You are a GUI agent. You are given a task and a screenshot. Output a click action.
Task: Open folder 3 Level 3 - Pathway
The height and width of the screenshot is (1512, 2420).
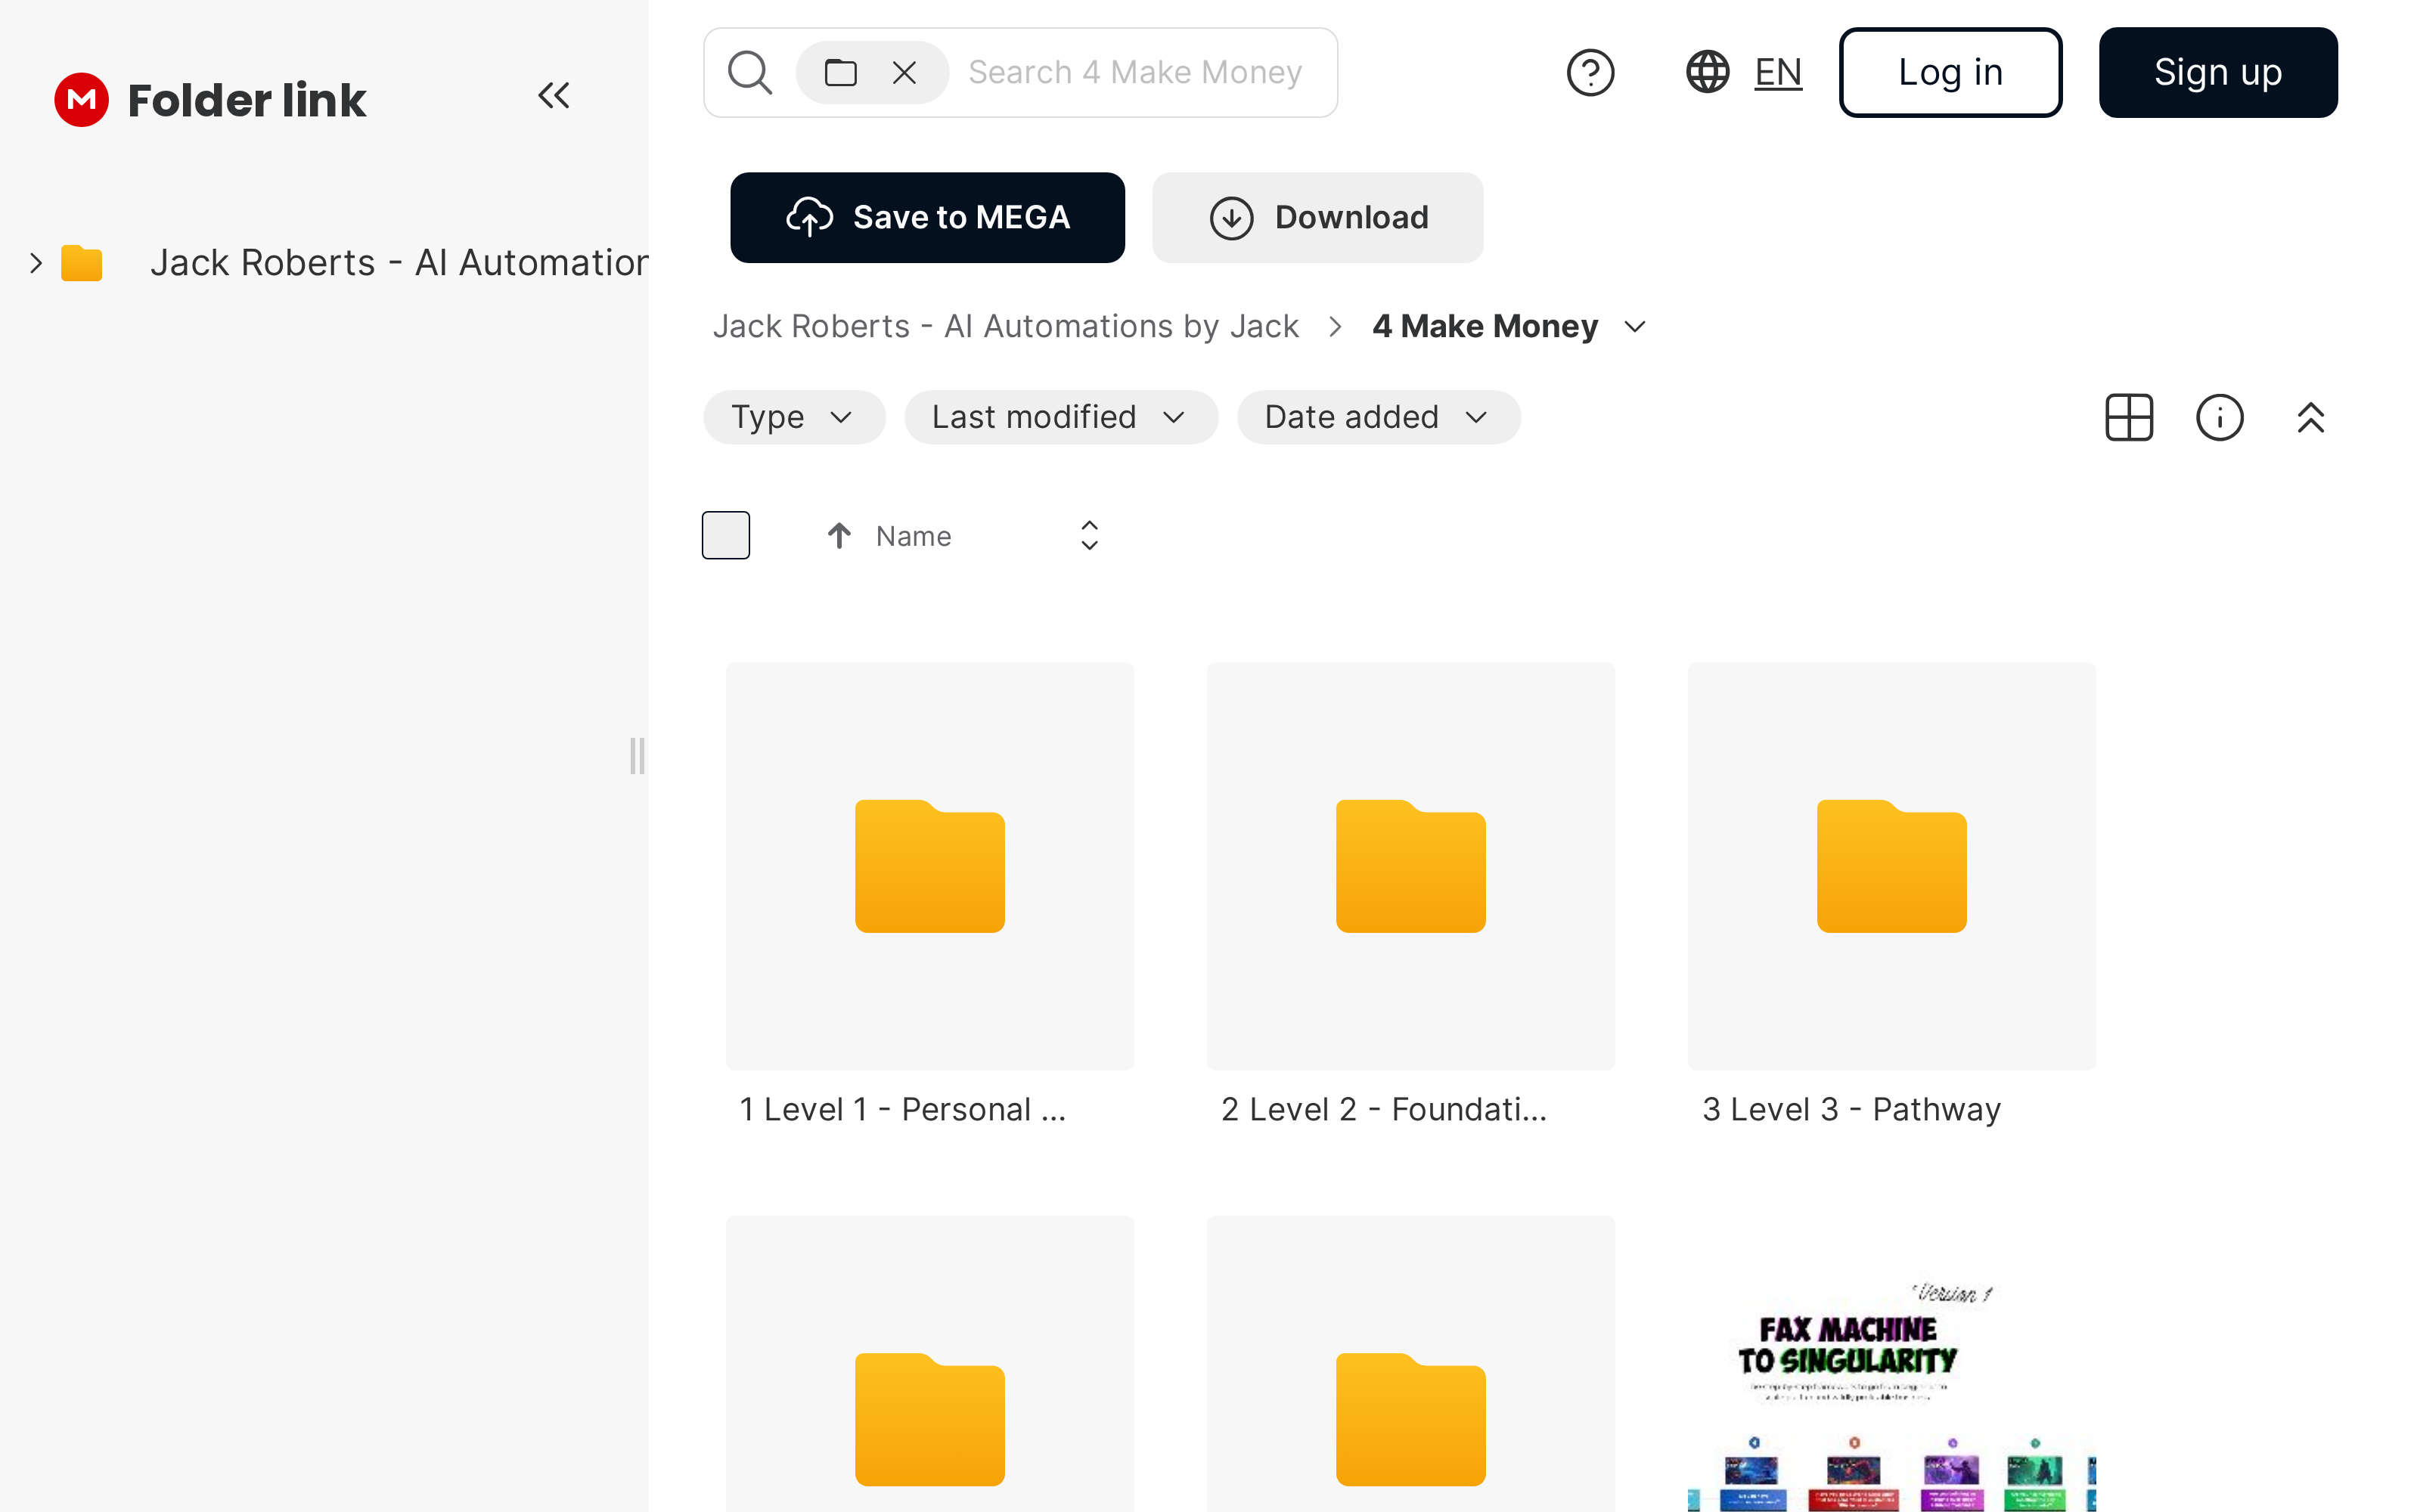(x=1891, y=866)
